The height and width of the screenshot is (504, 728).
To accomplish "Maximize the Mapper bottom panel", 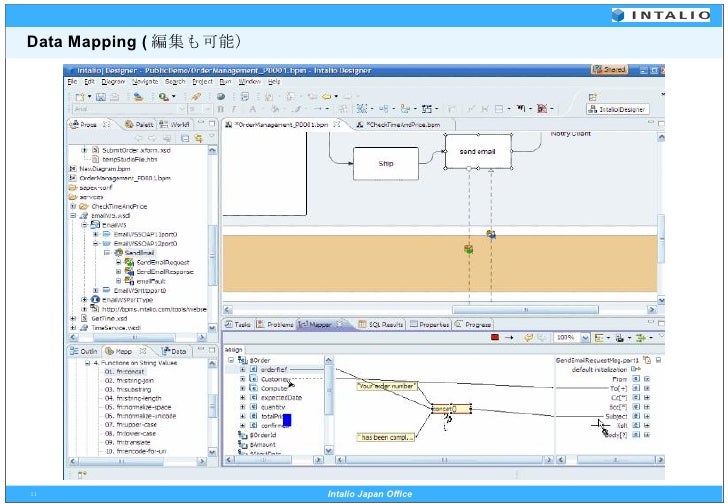I will tap(661, 323).
